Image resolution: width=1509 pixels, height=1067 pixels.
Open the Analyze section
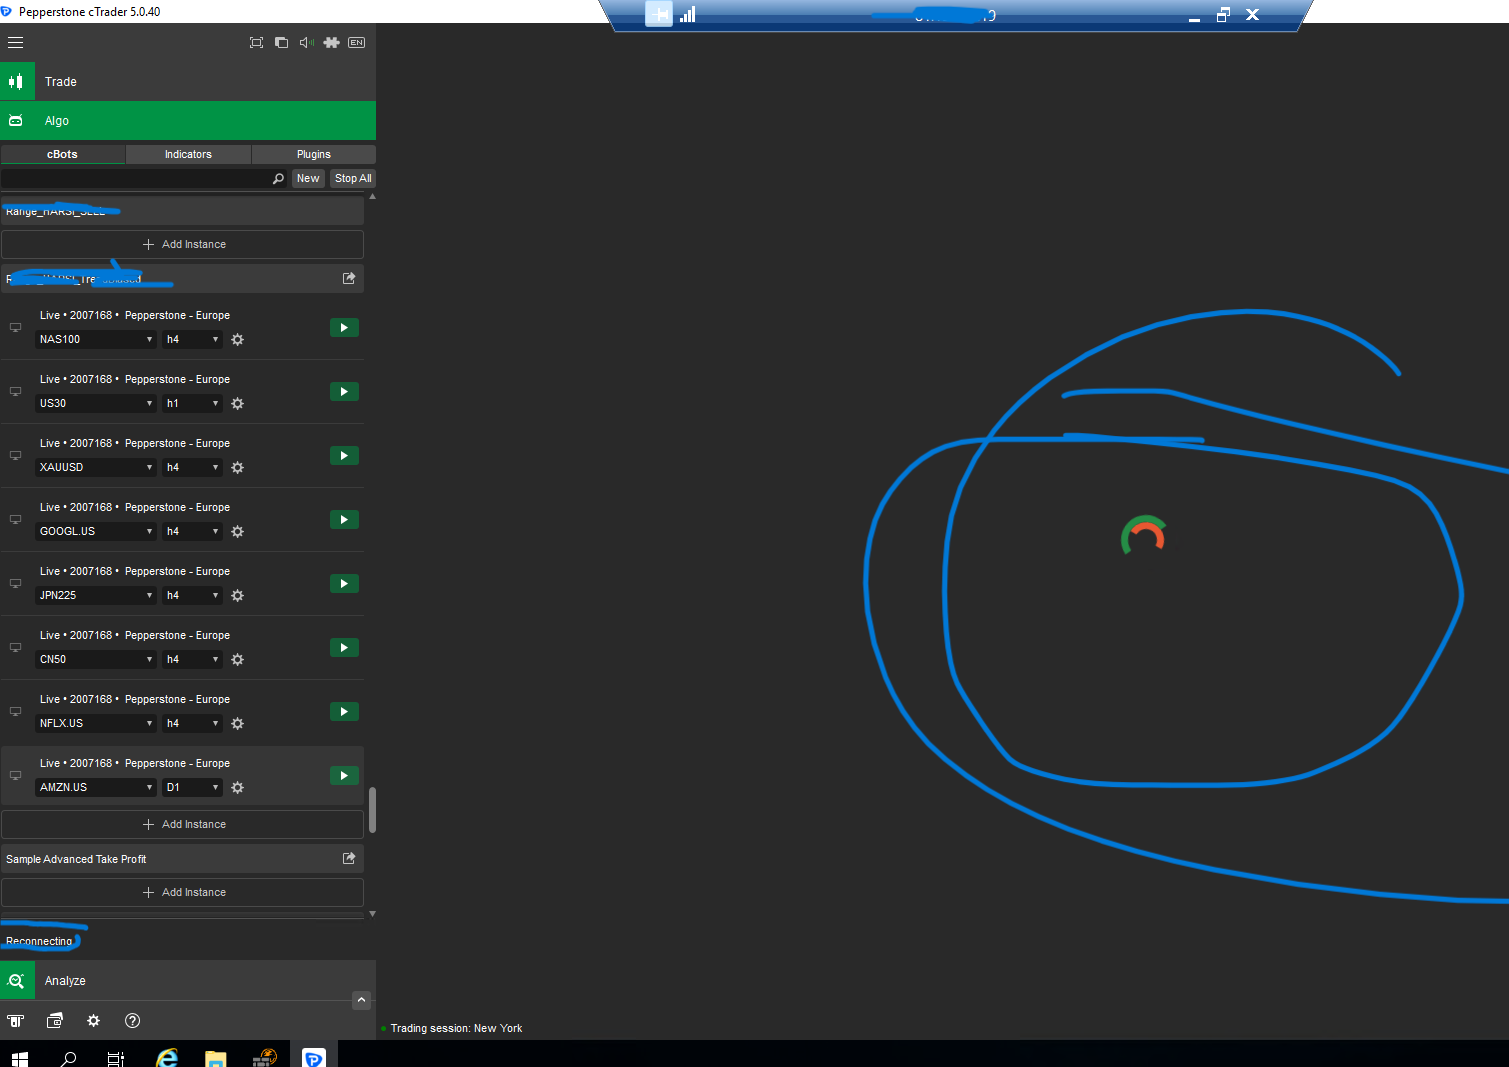coord(188,981)
